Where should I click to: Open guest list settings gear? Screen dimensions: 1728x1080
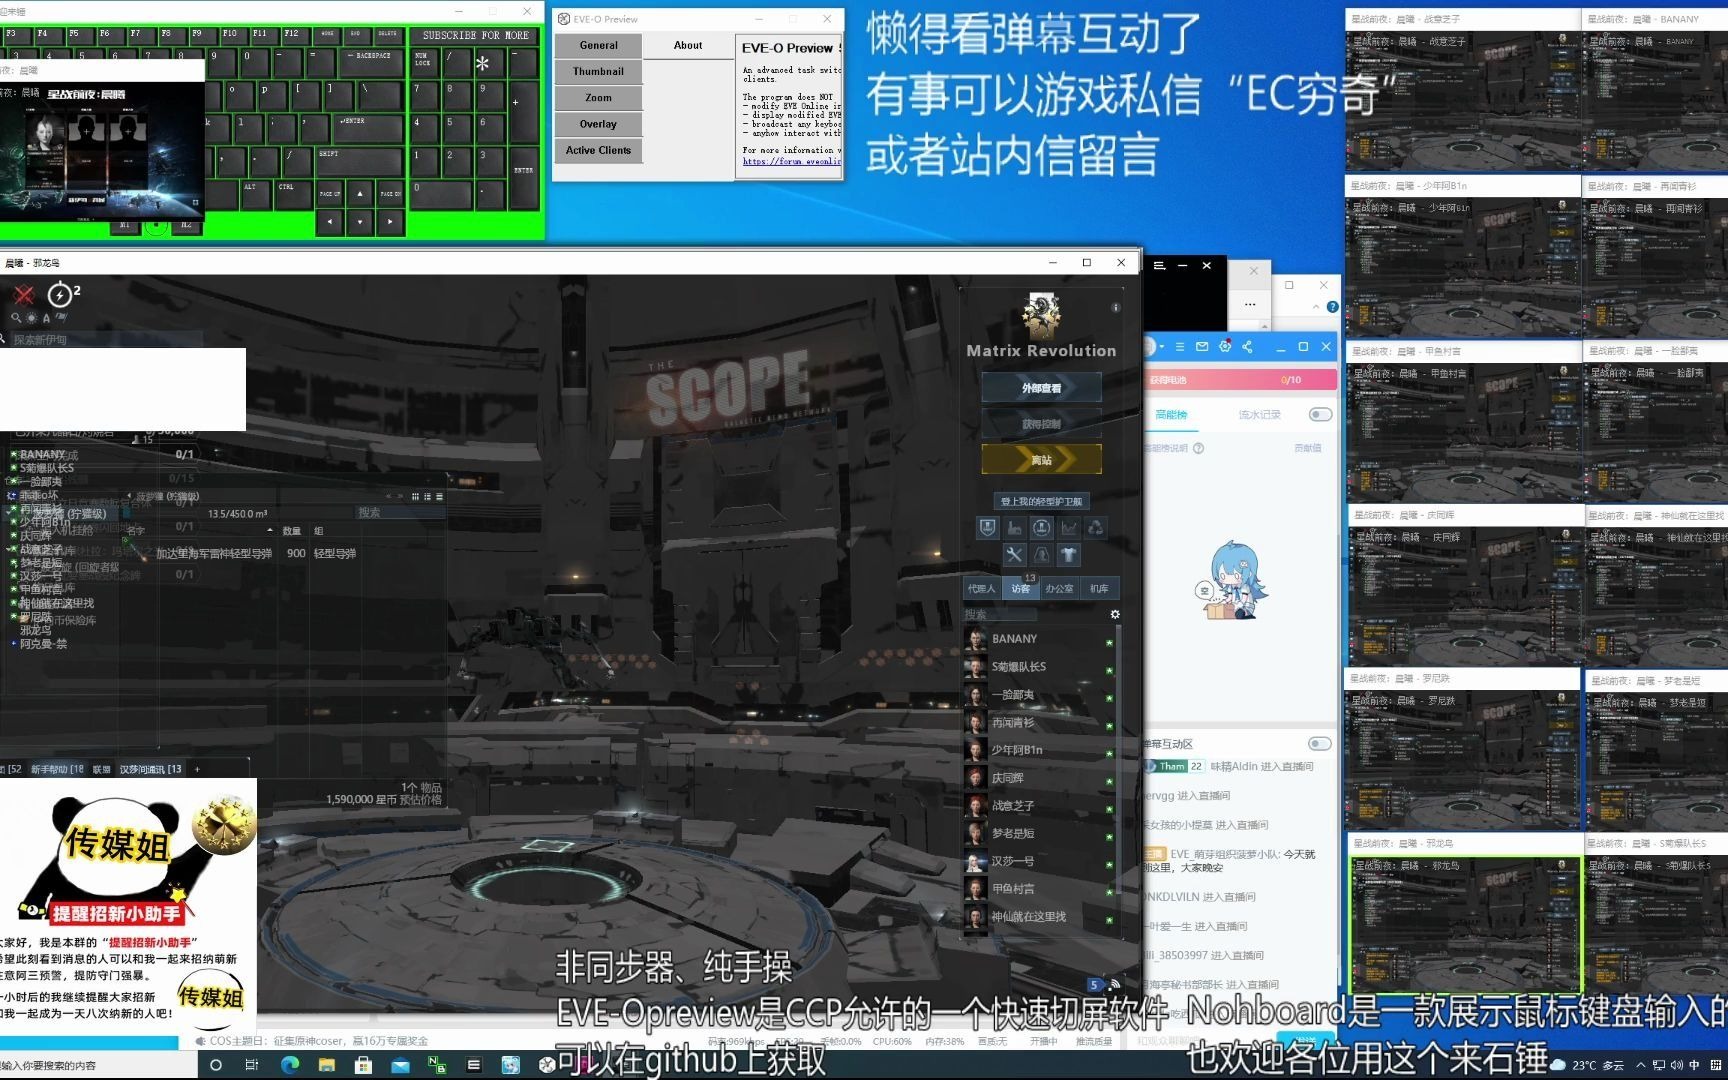tap(1115, 614)
